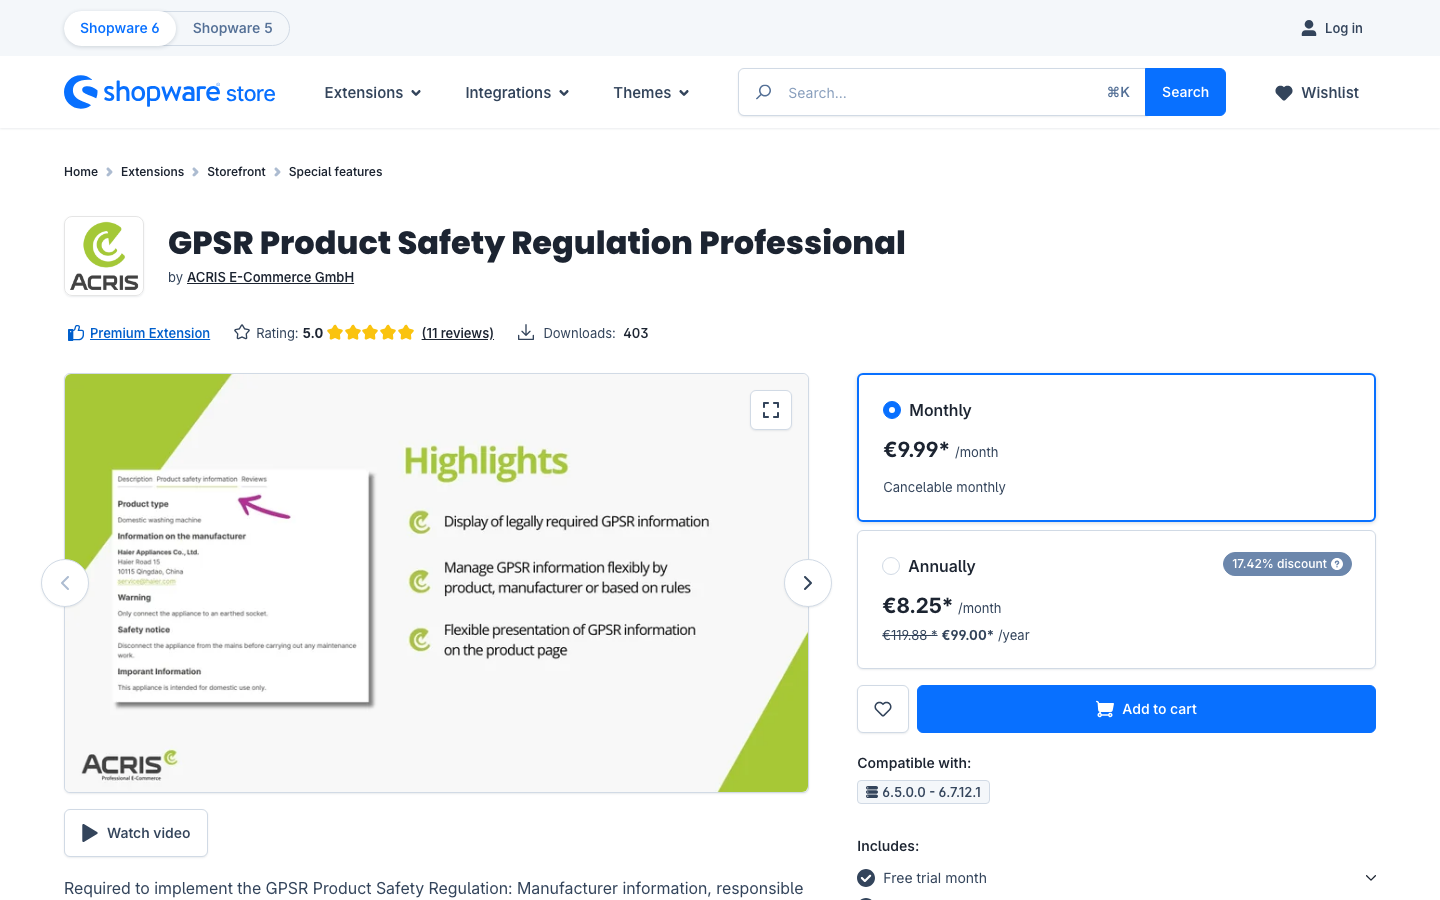The image size is (1440, 900).
Task: Click the Watch video play icon
Action: click(90, 833)
